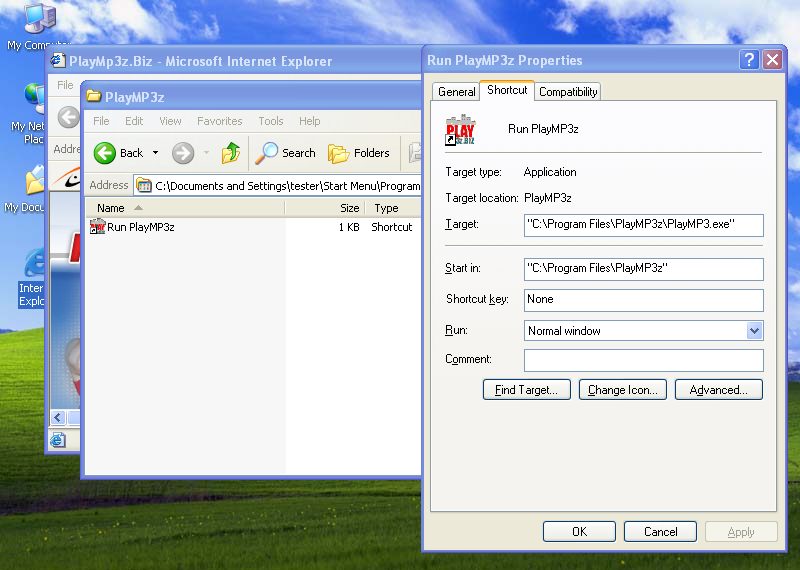Image resolution: width=800 pixels, height=570 pixels.
Task: Select the Run PlayMP3z shortcut icon in file list
Action: coord(97,227)
